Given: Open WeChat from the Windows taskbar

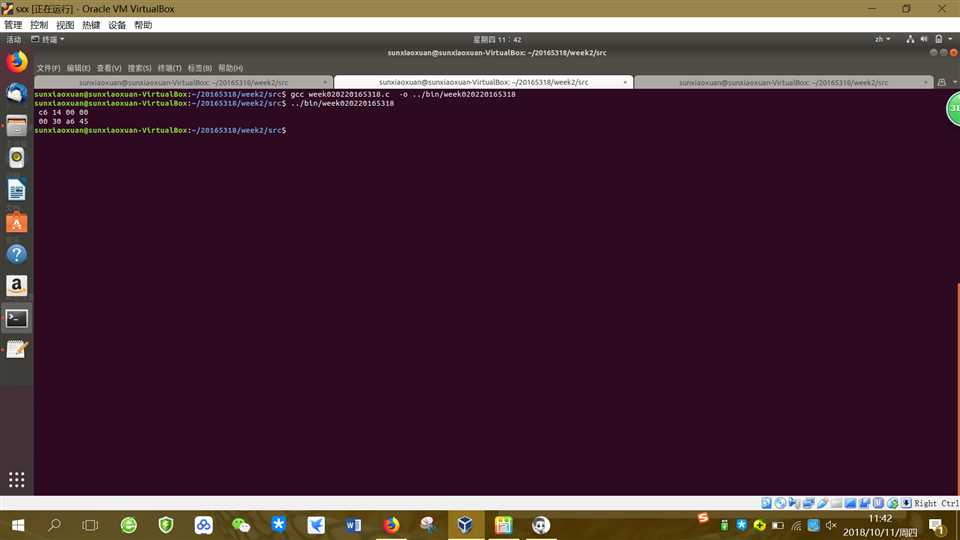Looking at the screenshot, I should 241,525.
